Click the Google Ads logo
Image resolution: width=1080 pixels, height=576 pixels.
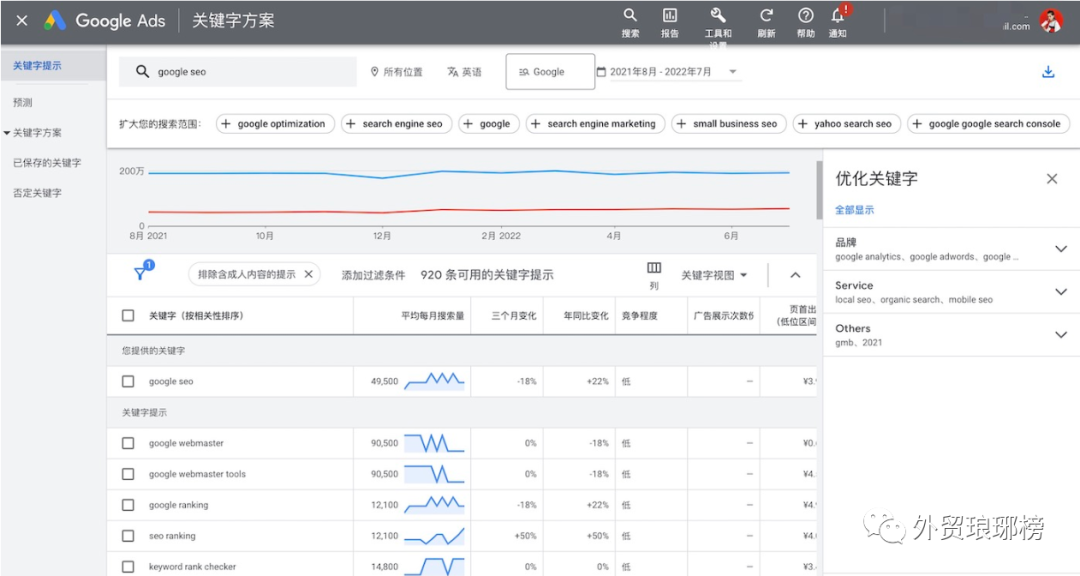(55, 21)
